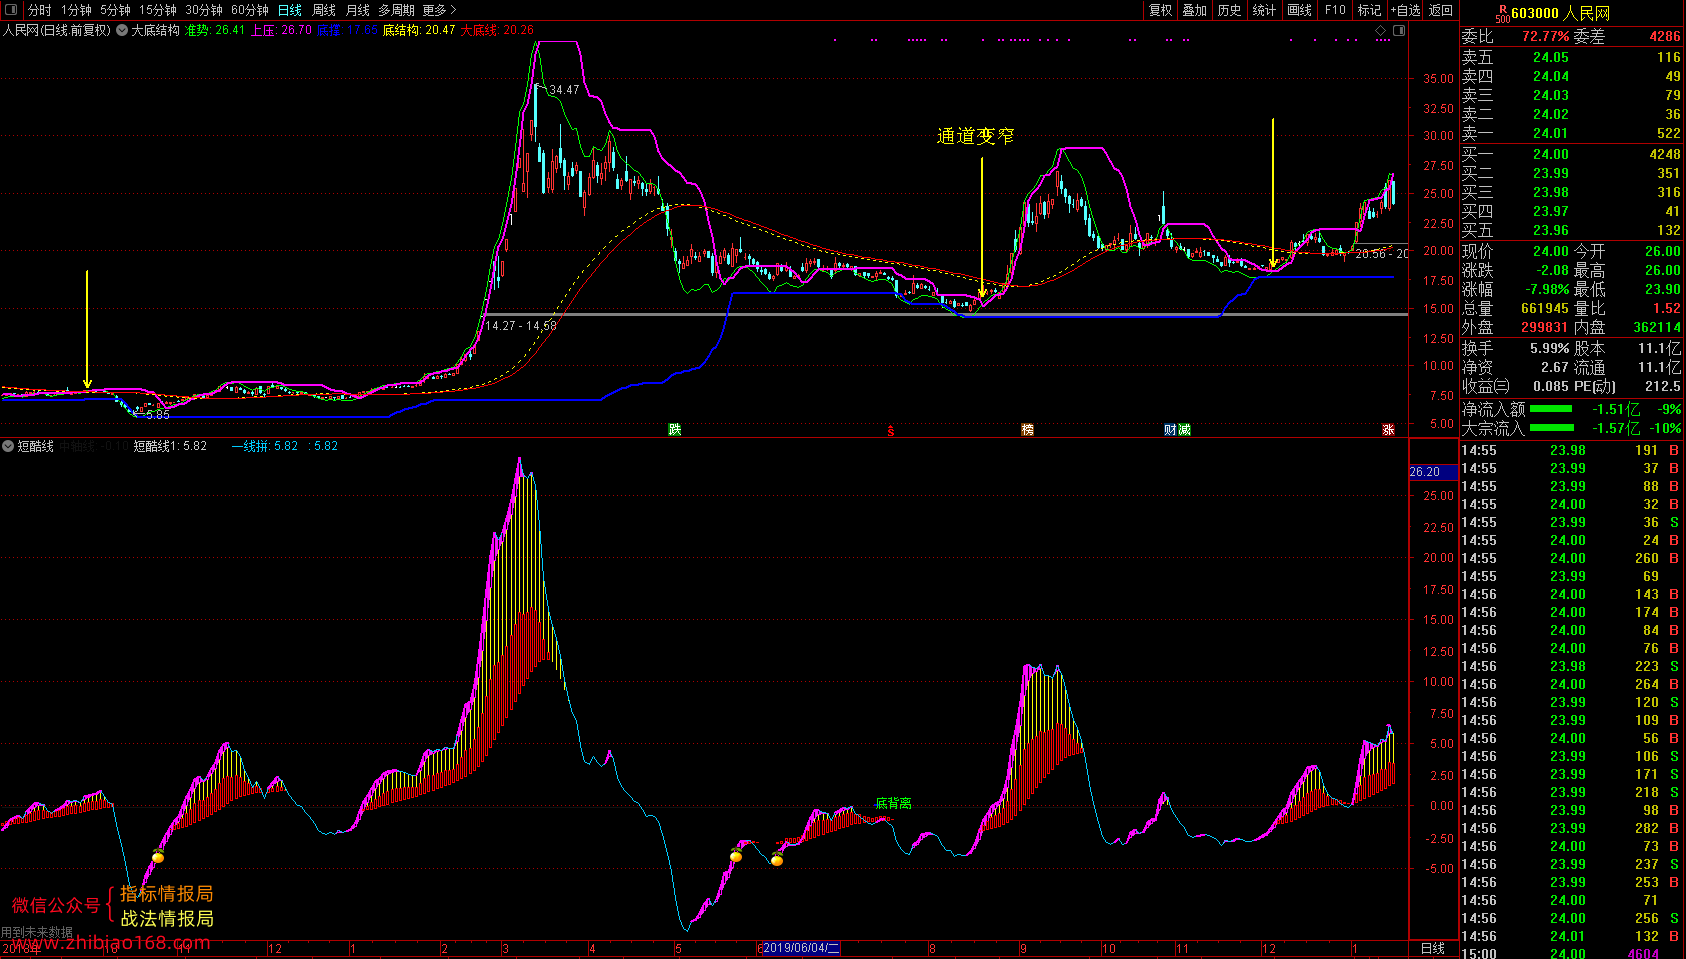Viewport: 1686px width, 959px height.
Task: Click stock title 603000 人民网
Action: (1561, 13)
